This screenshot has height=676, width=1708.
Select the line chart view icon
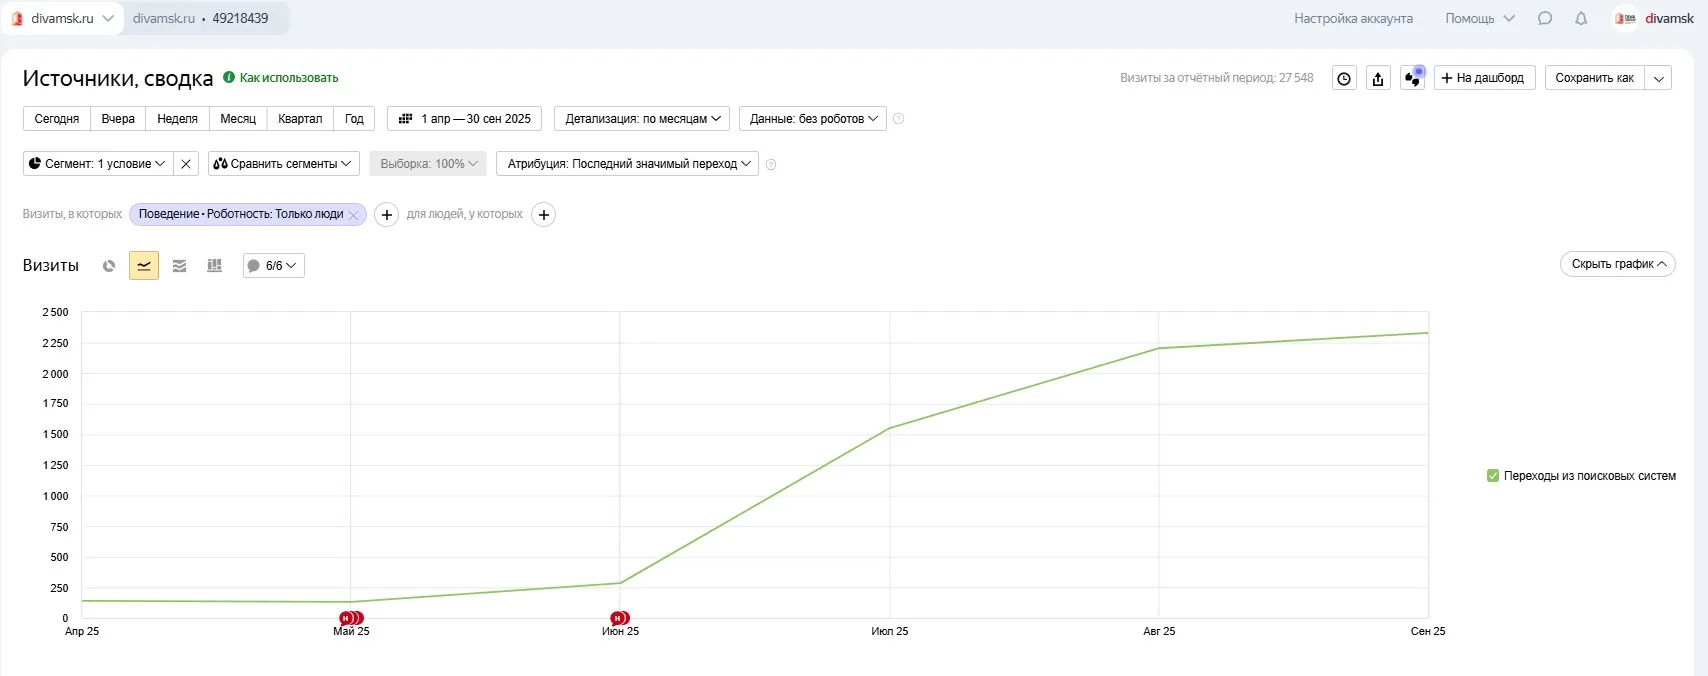pyautogui.click(x=144, y=265)
